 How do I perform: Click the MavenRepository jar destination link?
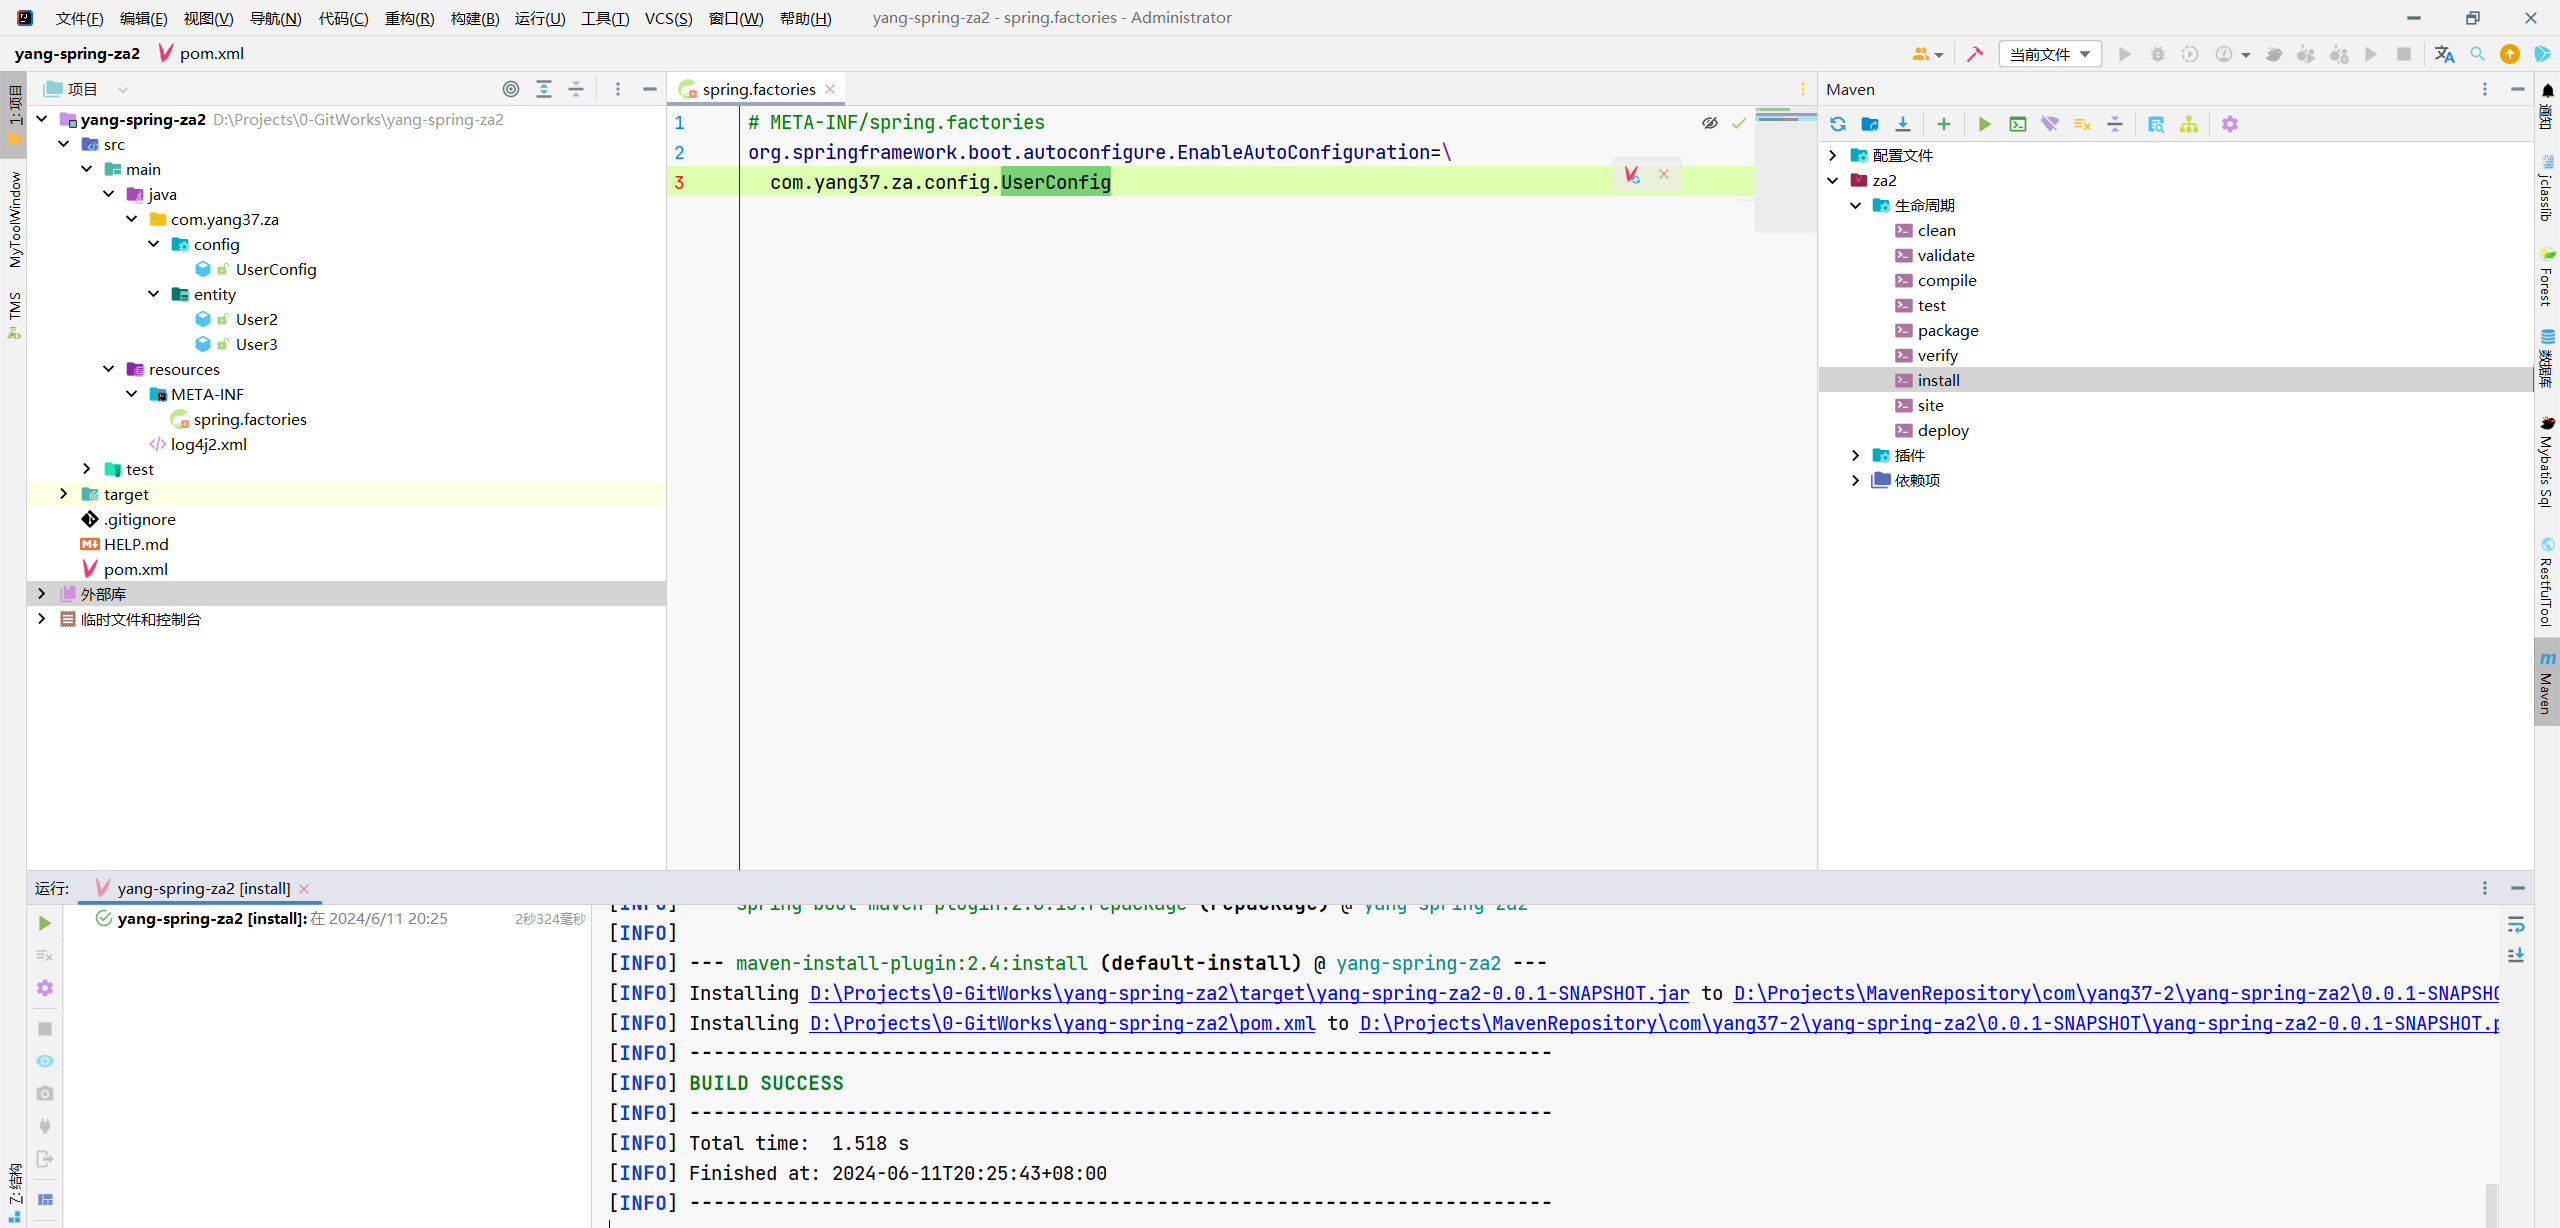tap(2116, 993)
